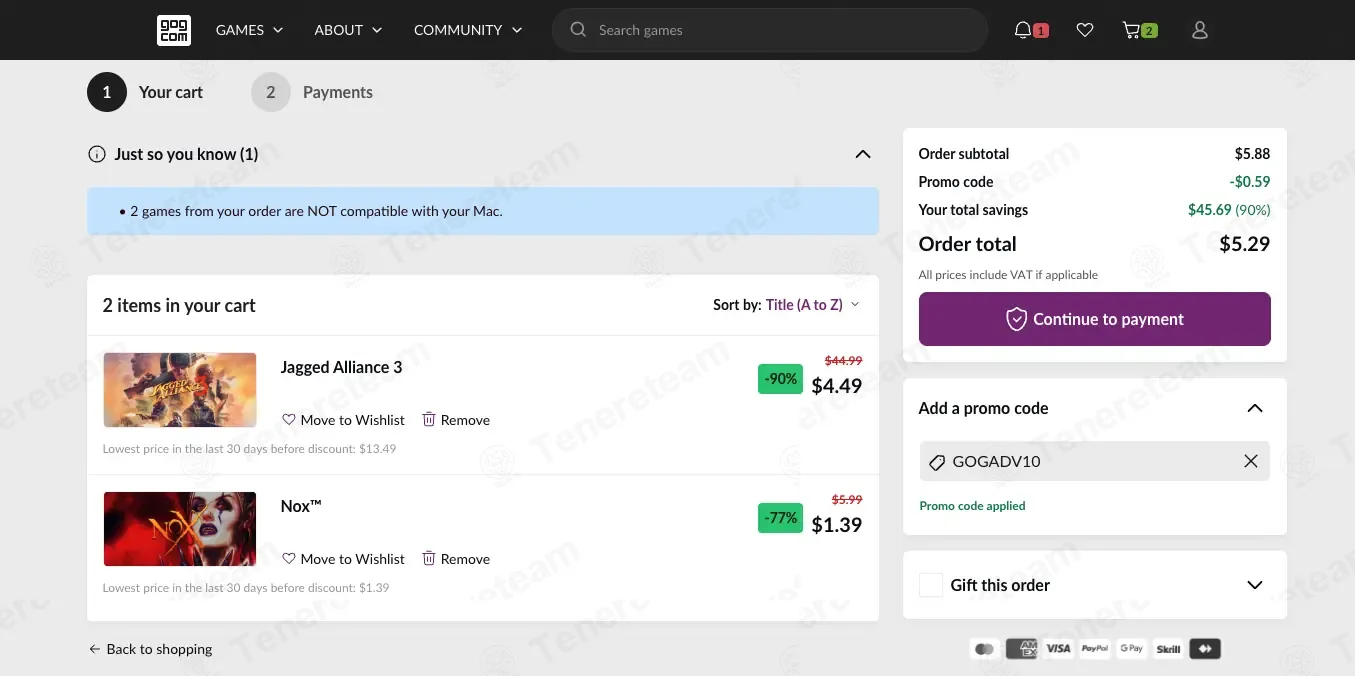The width and height of the screenshot is (1355, 676).
Task: Click the trash icon for Jagged Alliance 3
Action: (429, 419)
